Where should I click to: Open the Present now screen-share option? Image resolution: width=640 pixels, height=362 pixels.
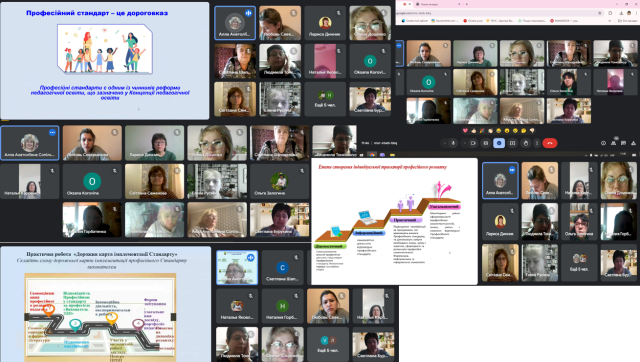(512, 143)
